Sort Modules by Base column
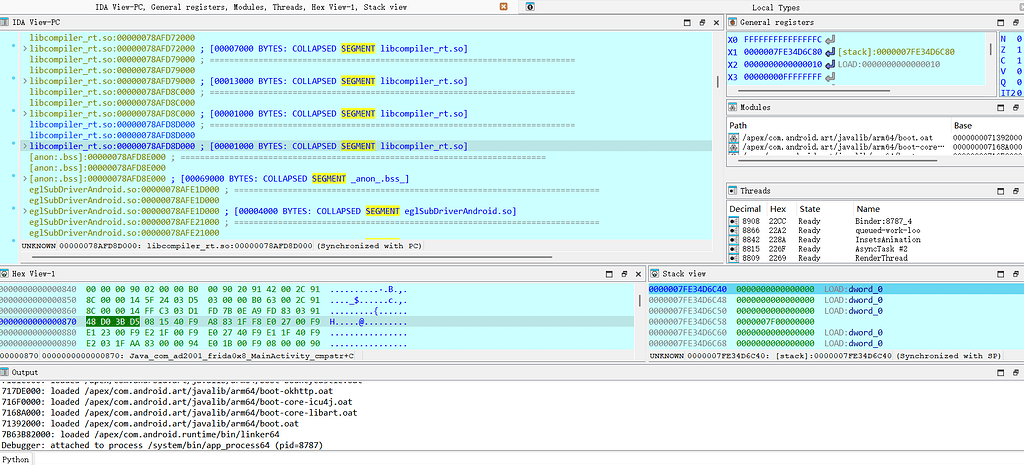The width and height of the screenshot is (1024, 465). pyautogui.click(x=988, y=125)
